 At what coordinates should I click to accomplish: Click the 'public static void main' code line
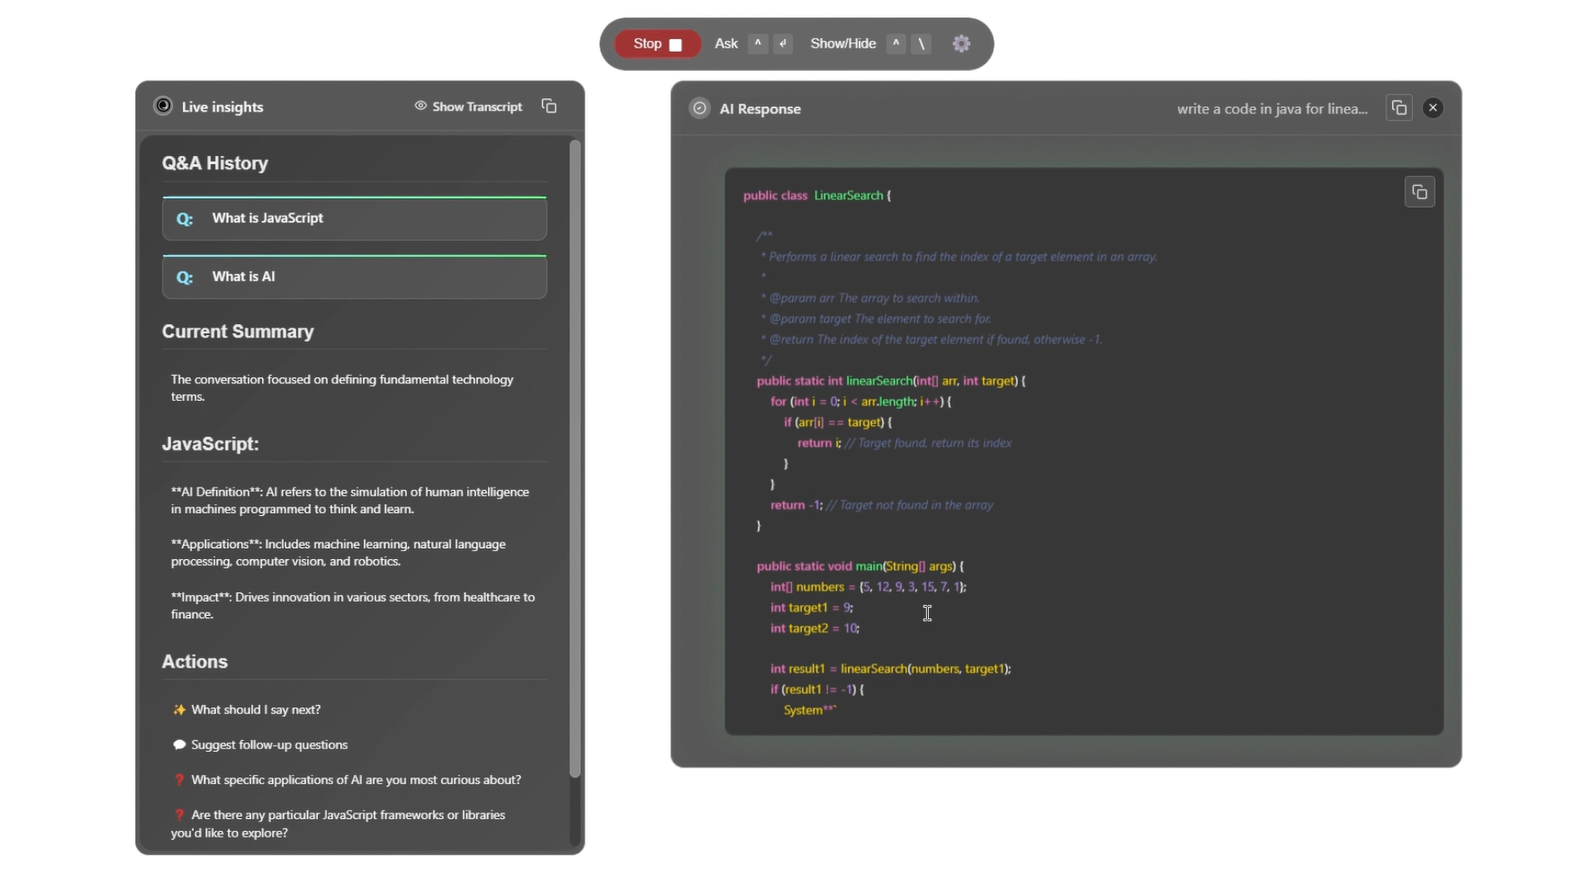pyautogui.click(x=860, y=566)
